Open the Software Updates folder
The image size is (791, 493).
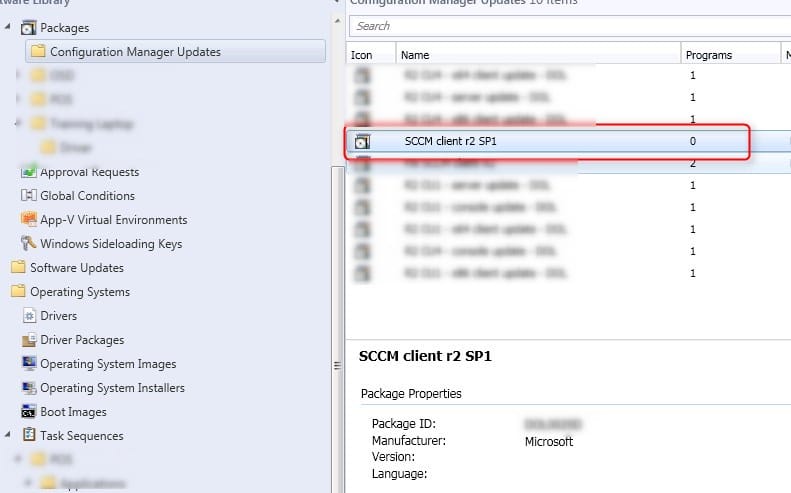(77, 268)
